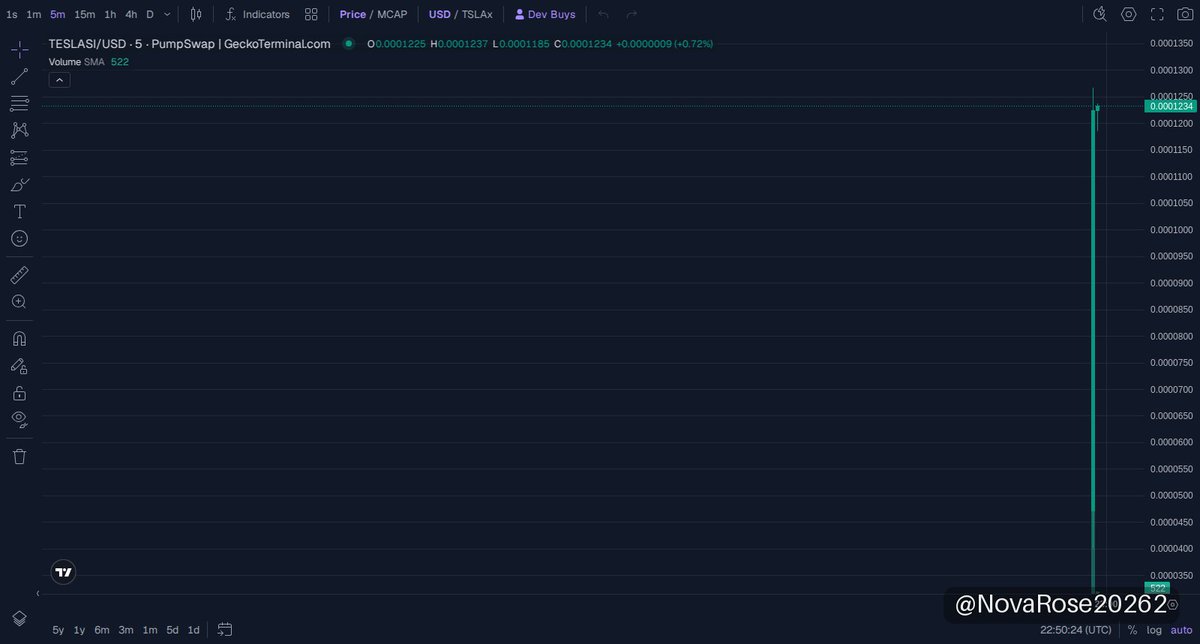Open quick search in the top-right toolbar

tap(1101, 14)
